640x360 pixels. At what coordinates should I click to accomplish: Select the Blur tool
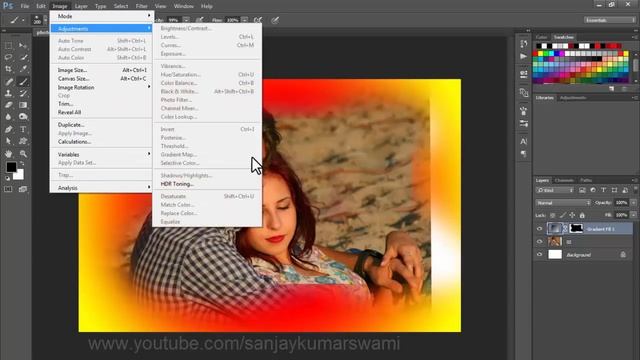tap(9, 117)
